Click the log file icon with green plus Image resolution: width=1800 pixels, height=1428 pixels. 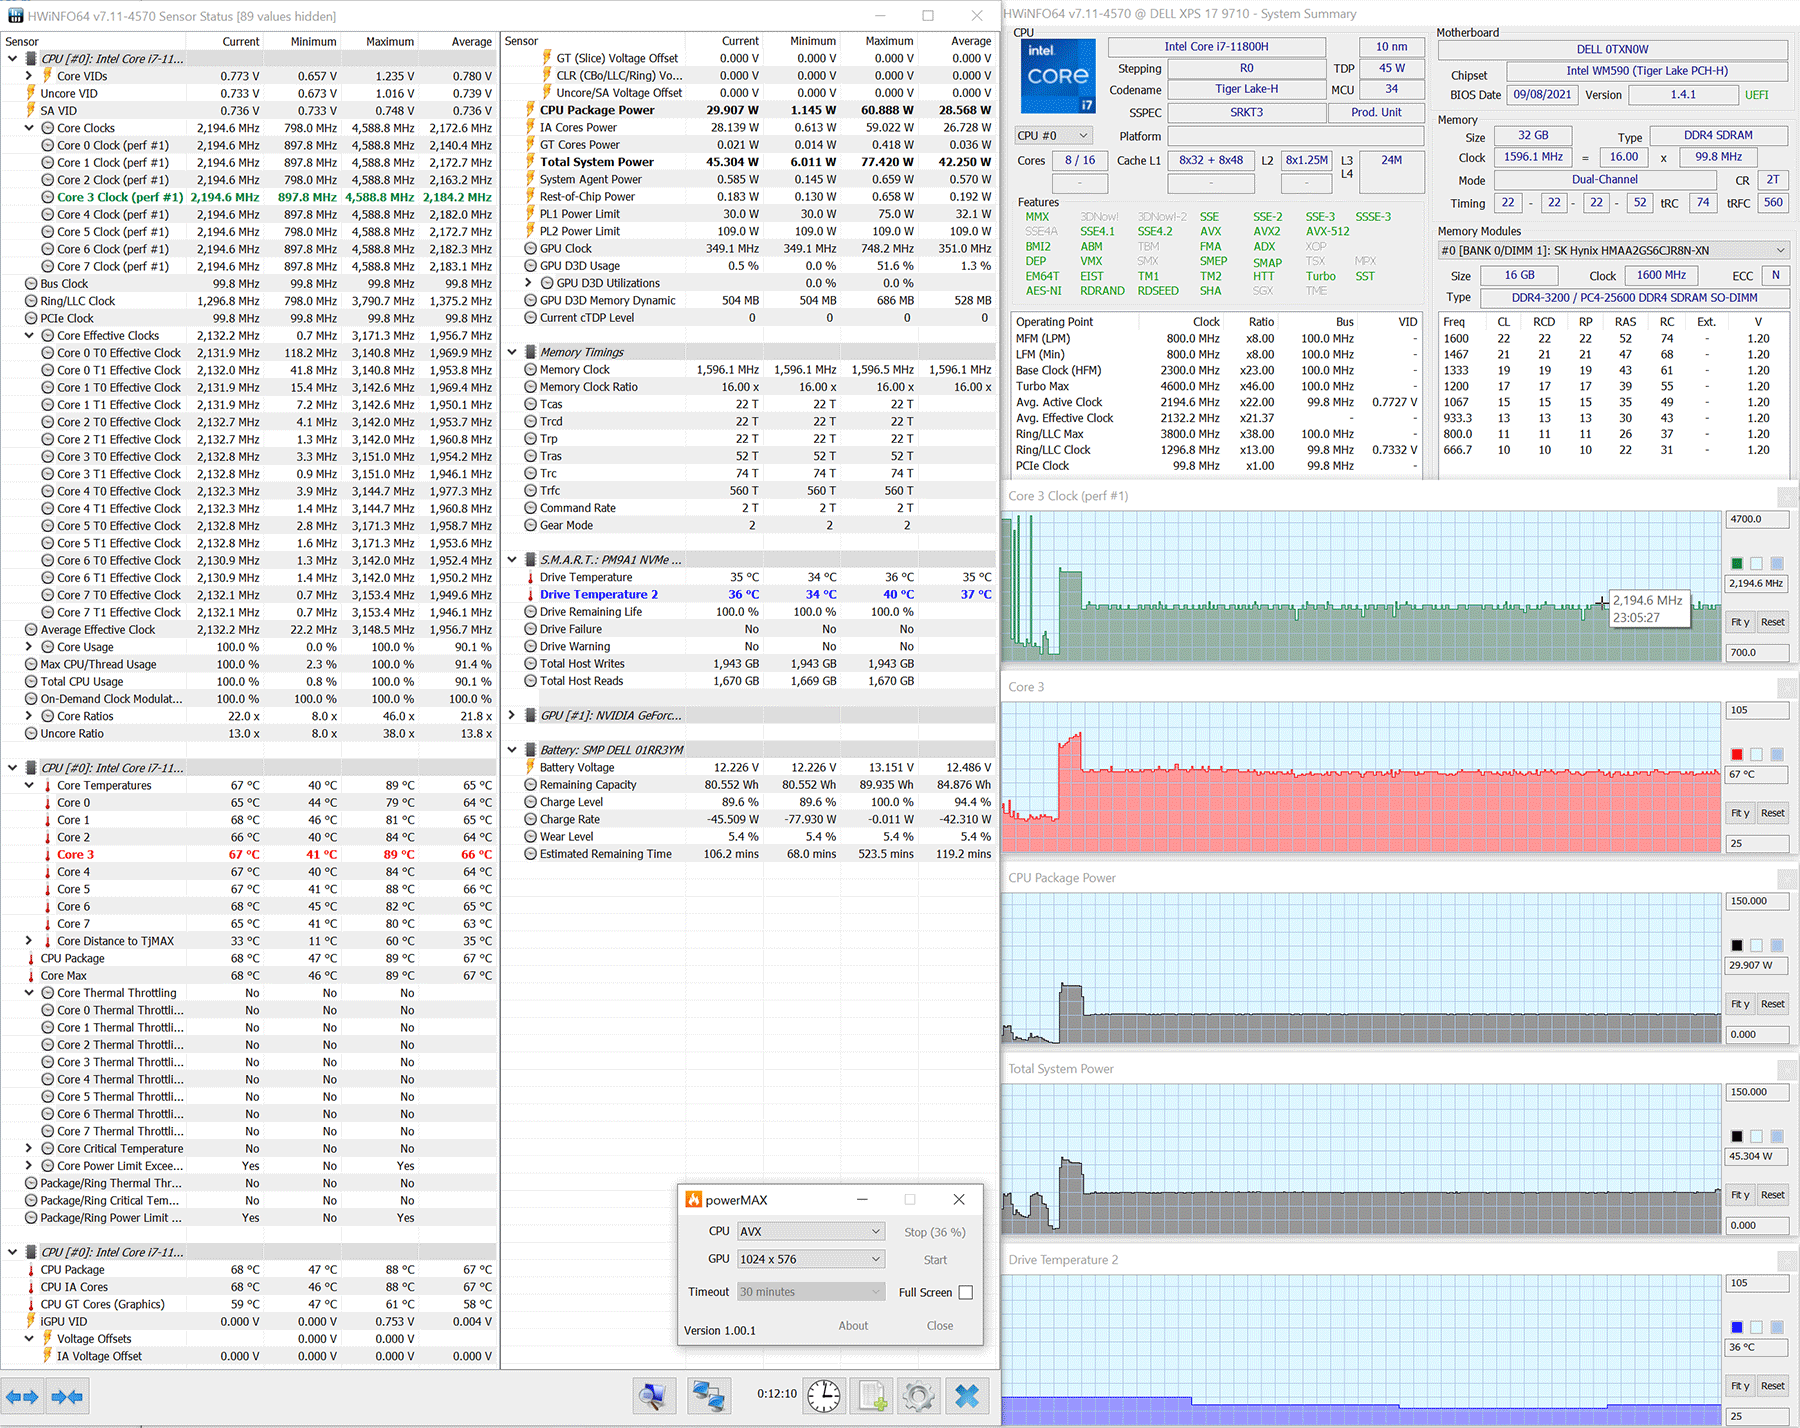(872, 1396)
